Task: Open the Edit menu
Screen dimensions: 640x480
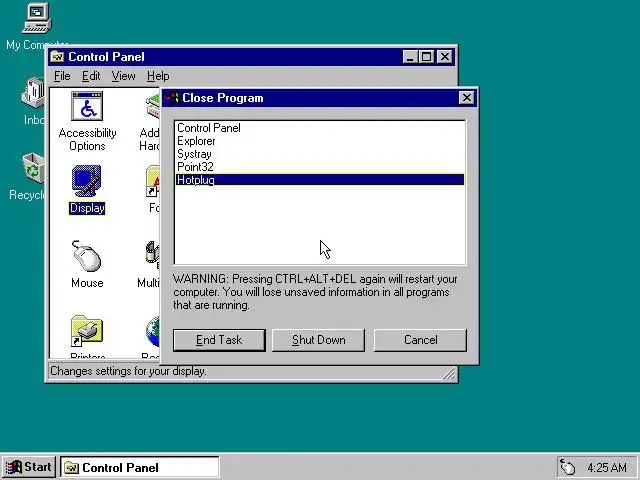Action: (91, 76)
